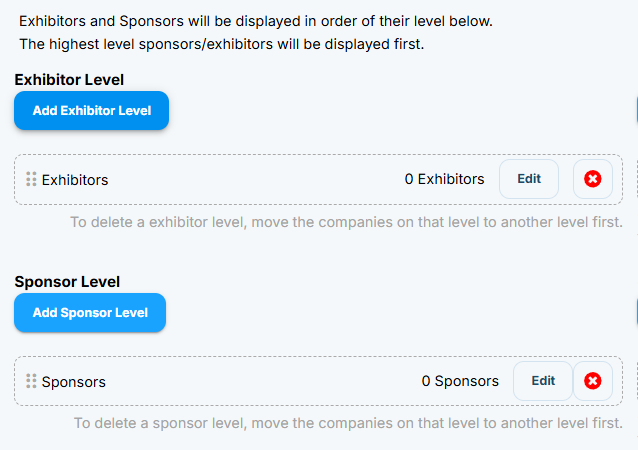
Task: Click the hint about deleting an exhibitor level
Action: point(346,222)
